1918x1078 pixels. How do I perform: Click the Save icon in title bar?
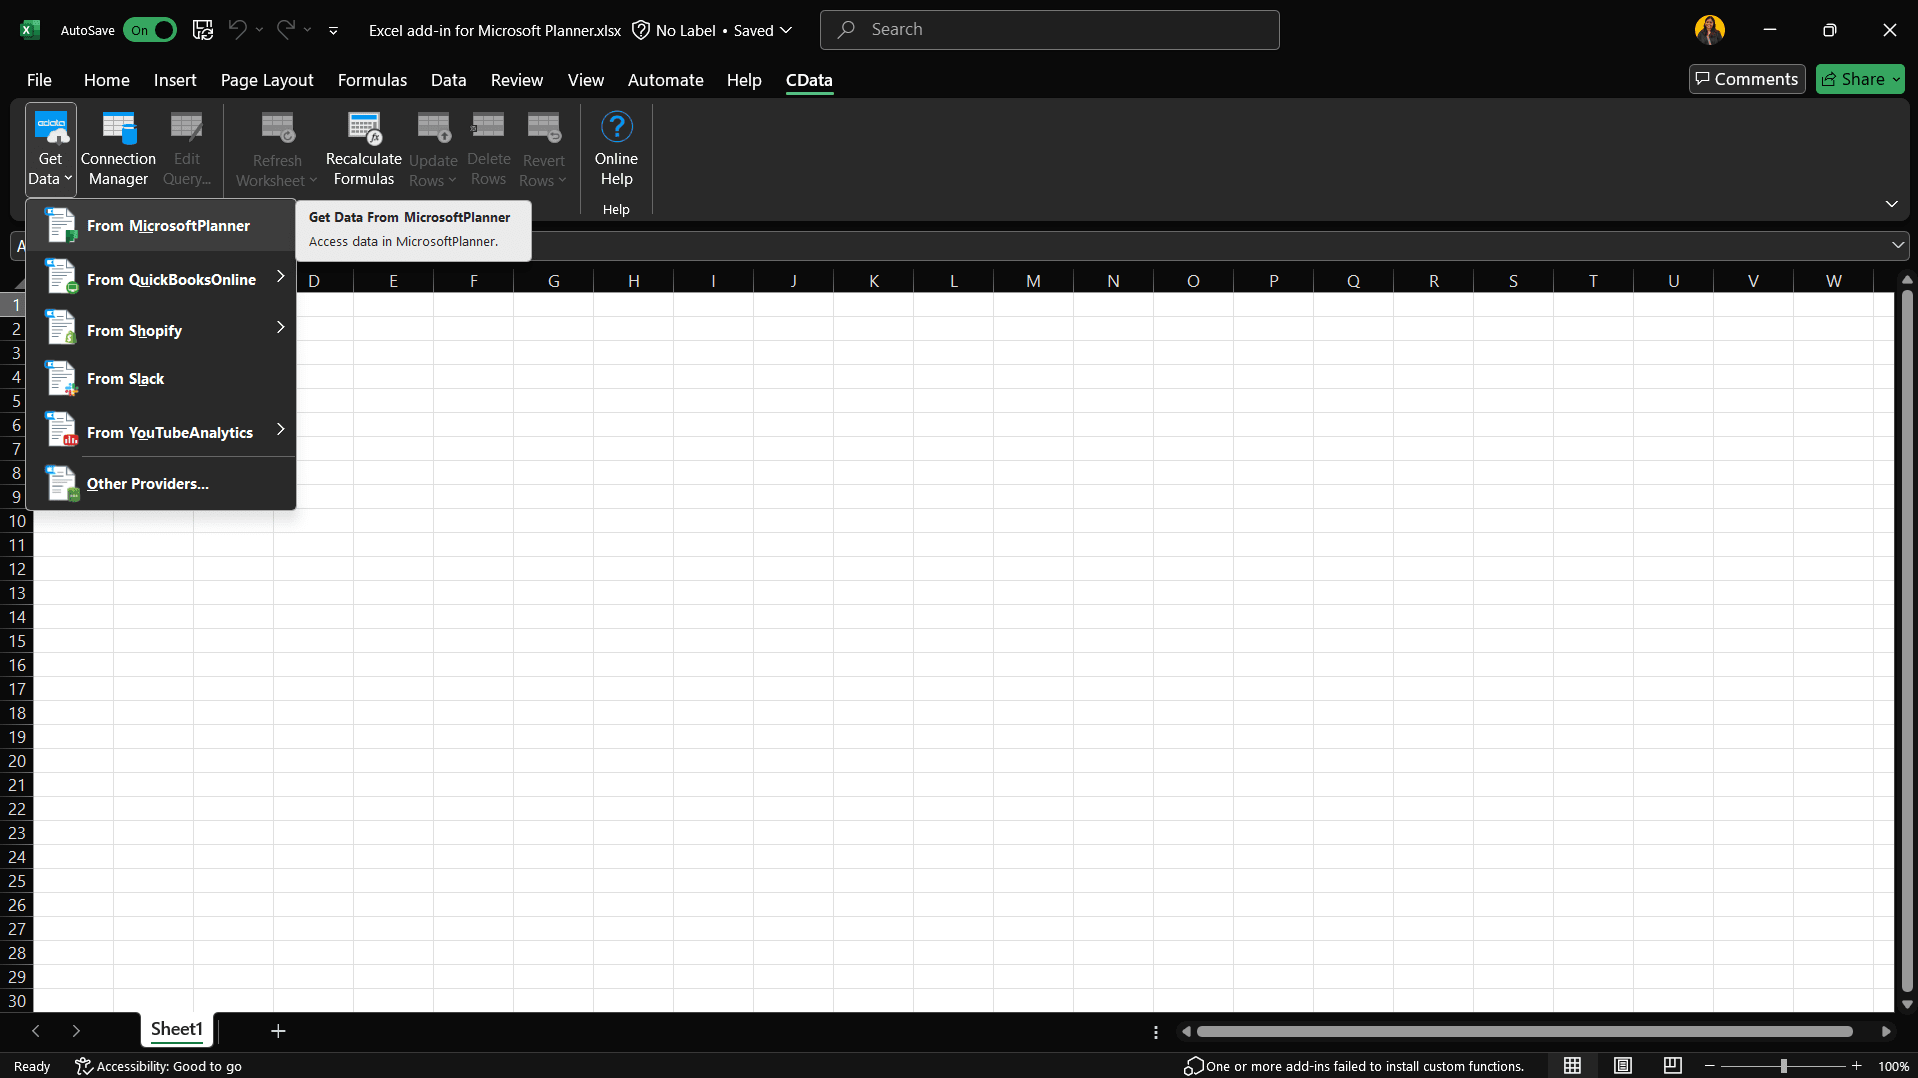(203, 30)
